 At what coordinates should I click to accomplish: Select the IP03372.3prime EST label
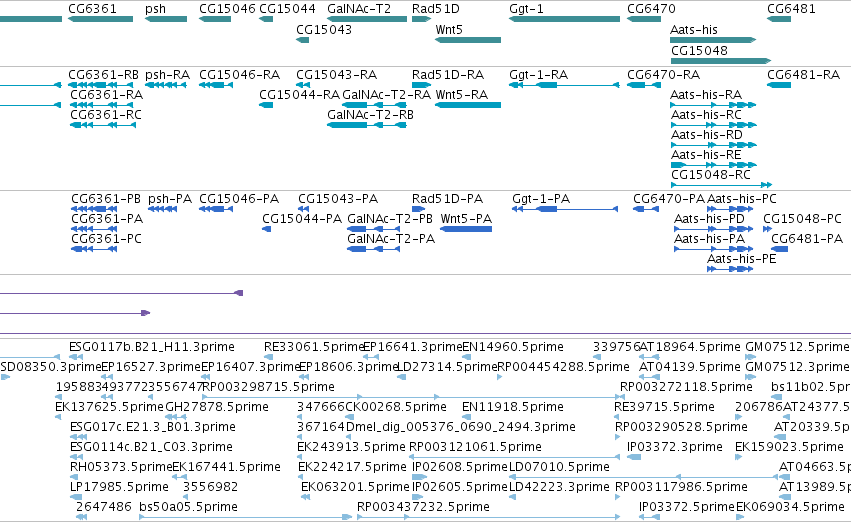[x=675, y=447]
